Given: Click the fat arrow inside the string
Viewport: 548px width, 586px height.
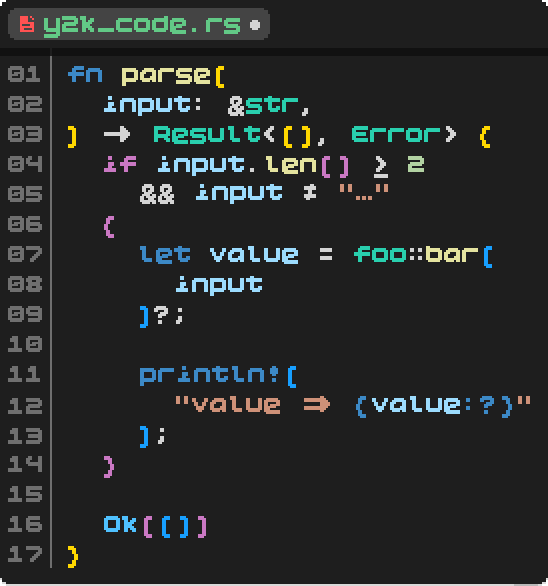Looking at the screenshot, I should (x=317, y=404).
